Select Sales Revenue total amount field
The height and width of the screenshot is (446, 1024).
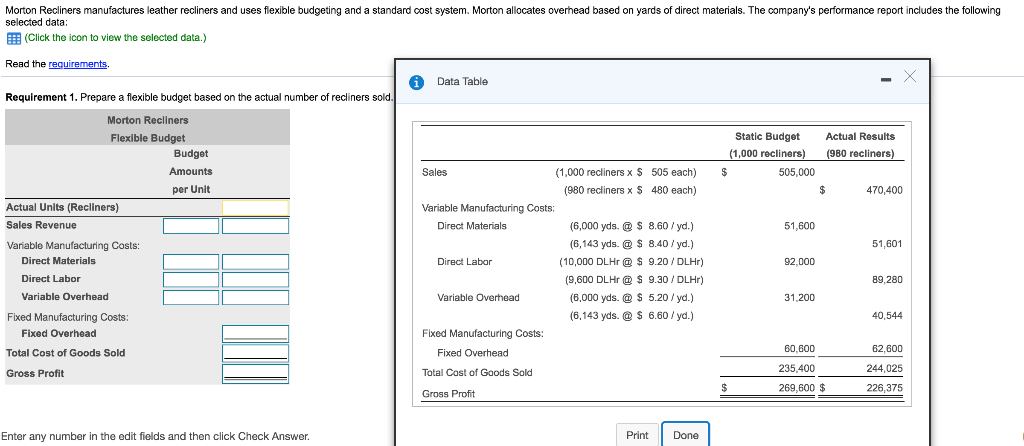(255, 226)
